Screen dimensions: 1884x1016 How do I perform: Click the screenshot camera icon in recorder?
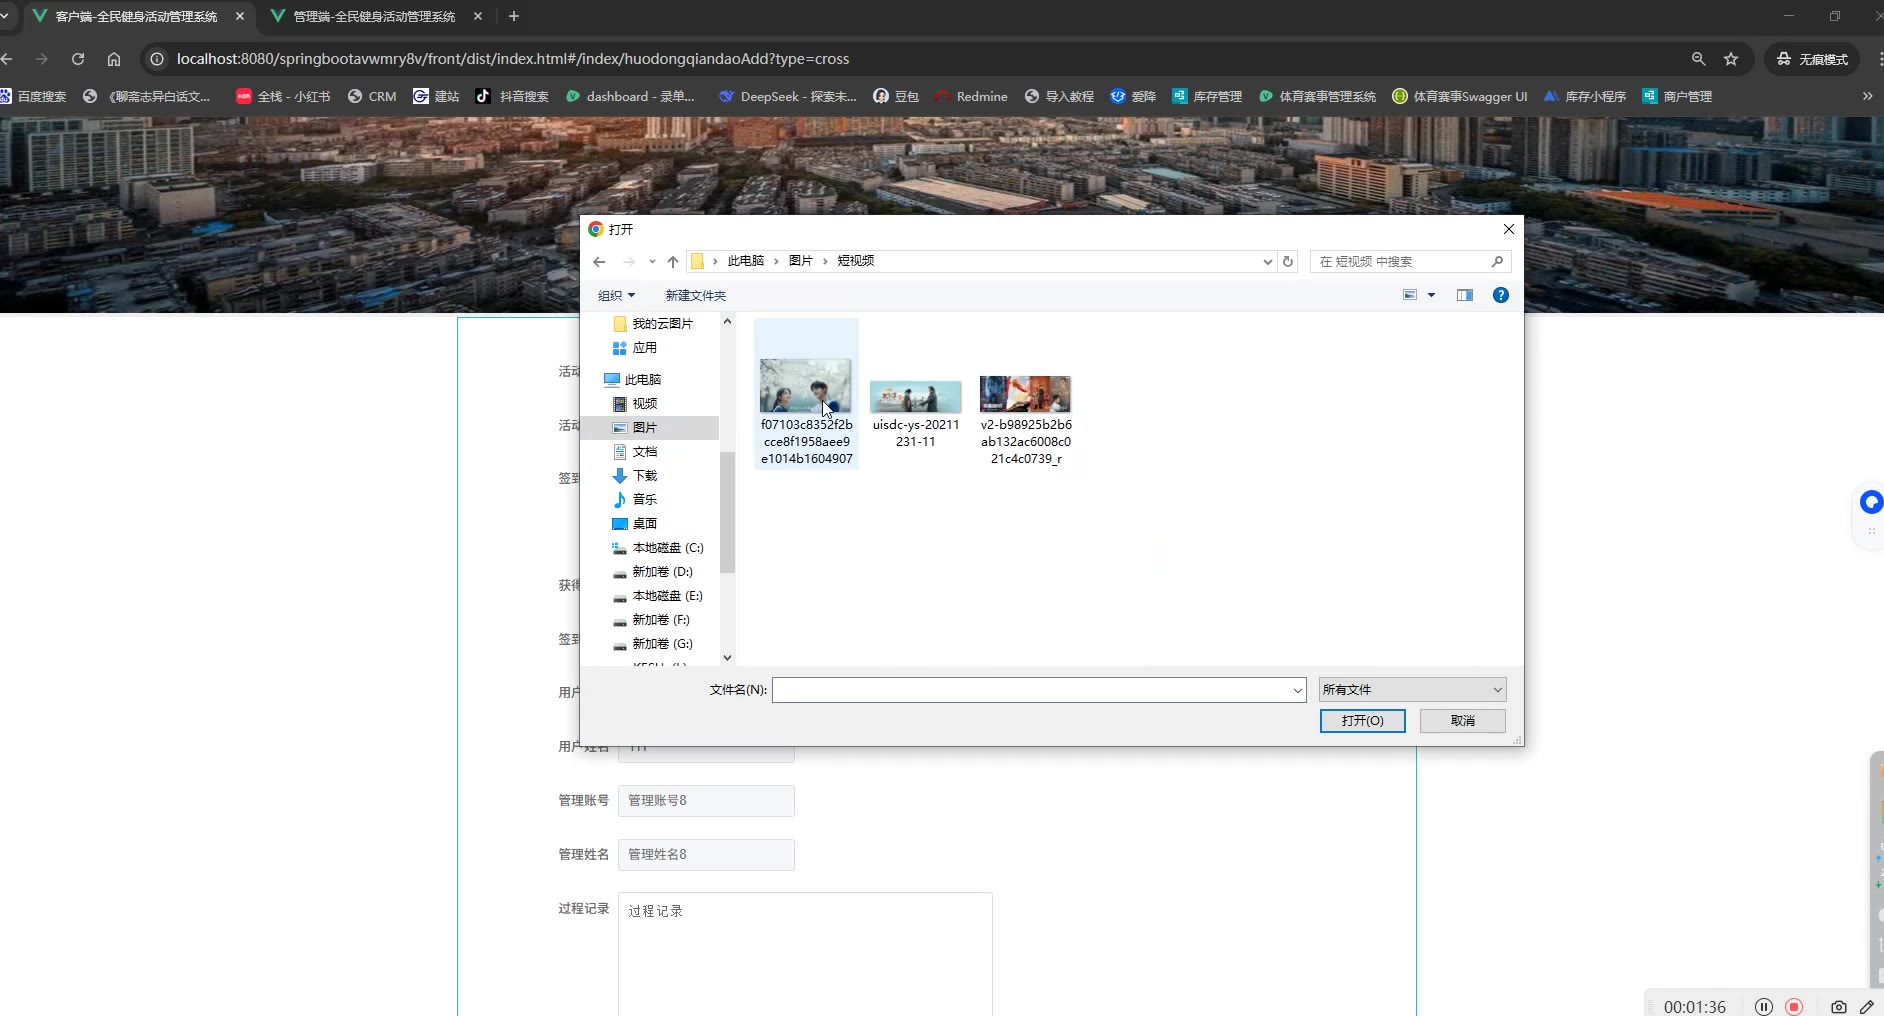click(1838, 1007)
